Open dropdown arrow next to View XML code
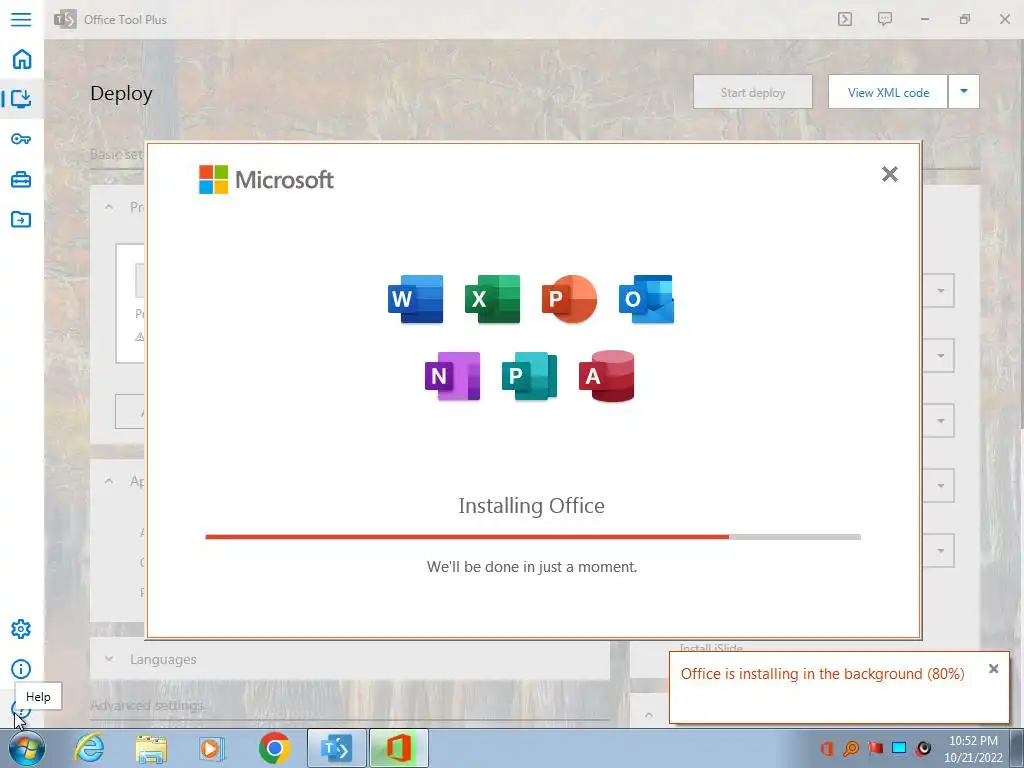The height and width of the screenshot is (768, 1024). pyautogui.click(x=963, y=91)
